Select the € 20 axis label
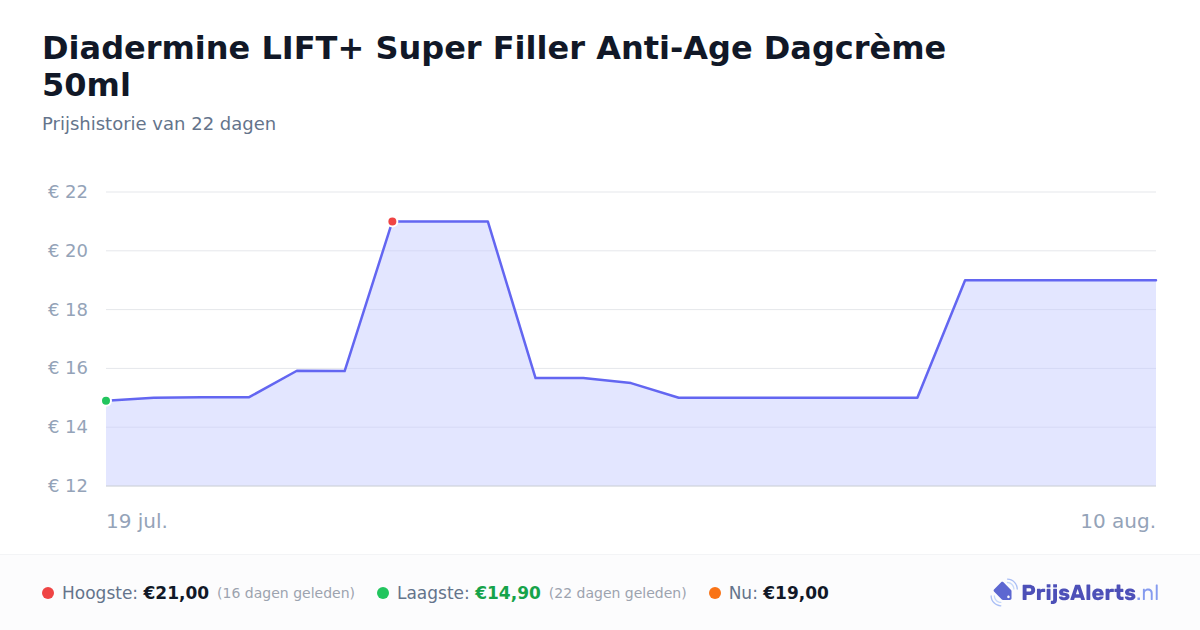This screenshot has width=1200, height=630. coord(68,251)
